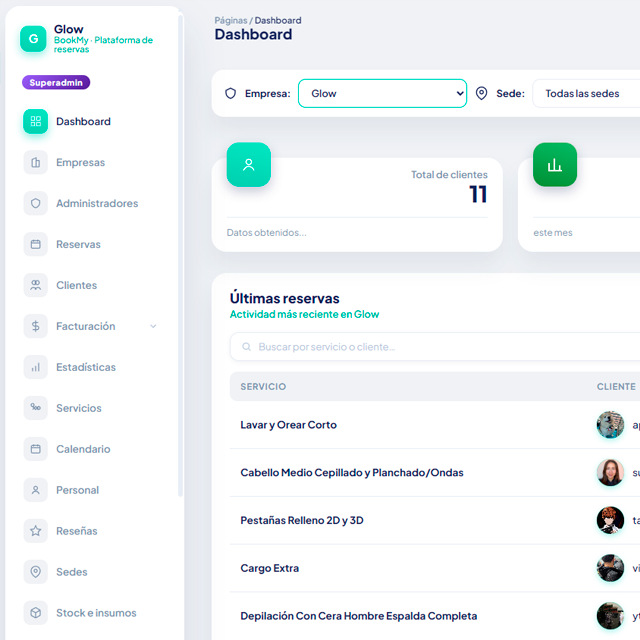Click BookMy Plataforma de reservas tagline

pos(103,44)
